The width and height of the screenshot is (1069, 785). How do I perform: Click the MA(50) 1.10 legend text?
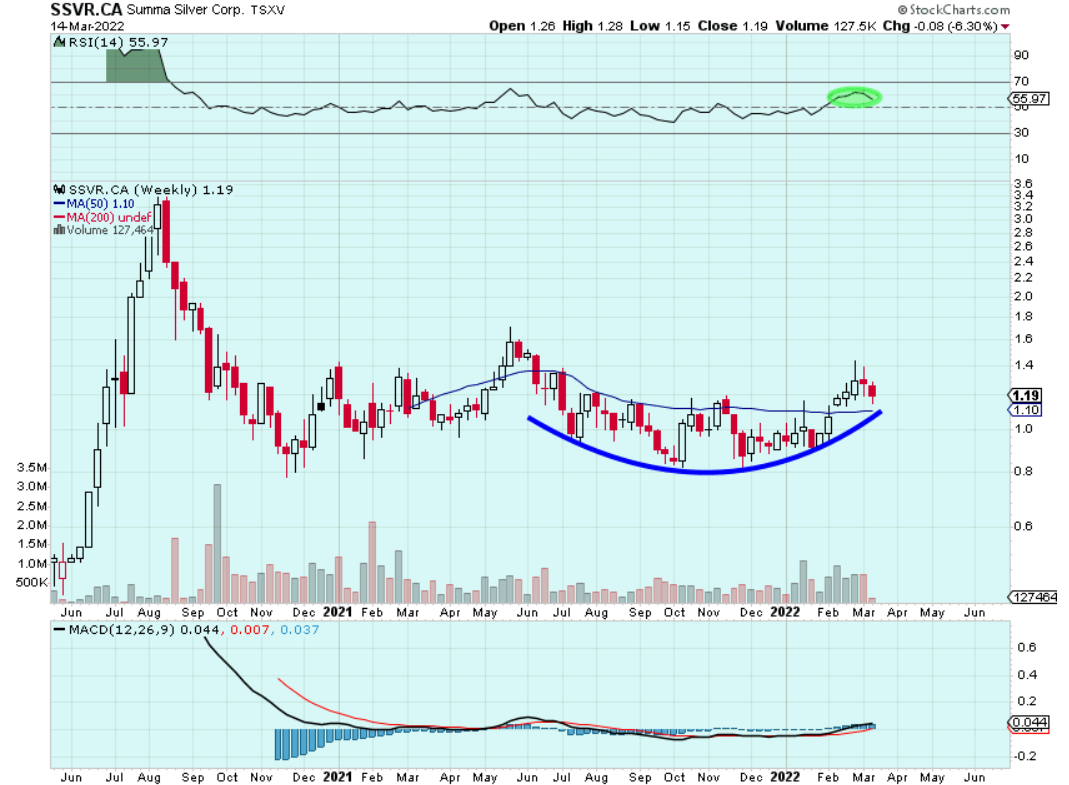click(100, 204)
